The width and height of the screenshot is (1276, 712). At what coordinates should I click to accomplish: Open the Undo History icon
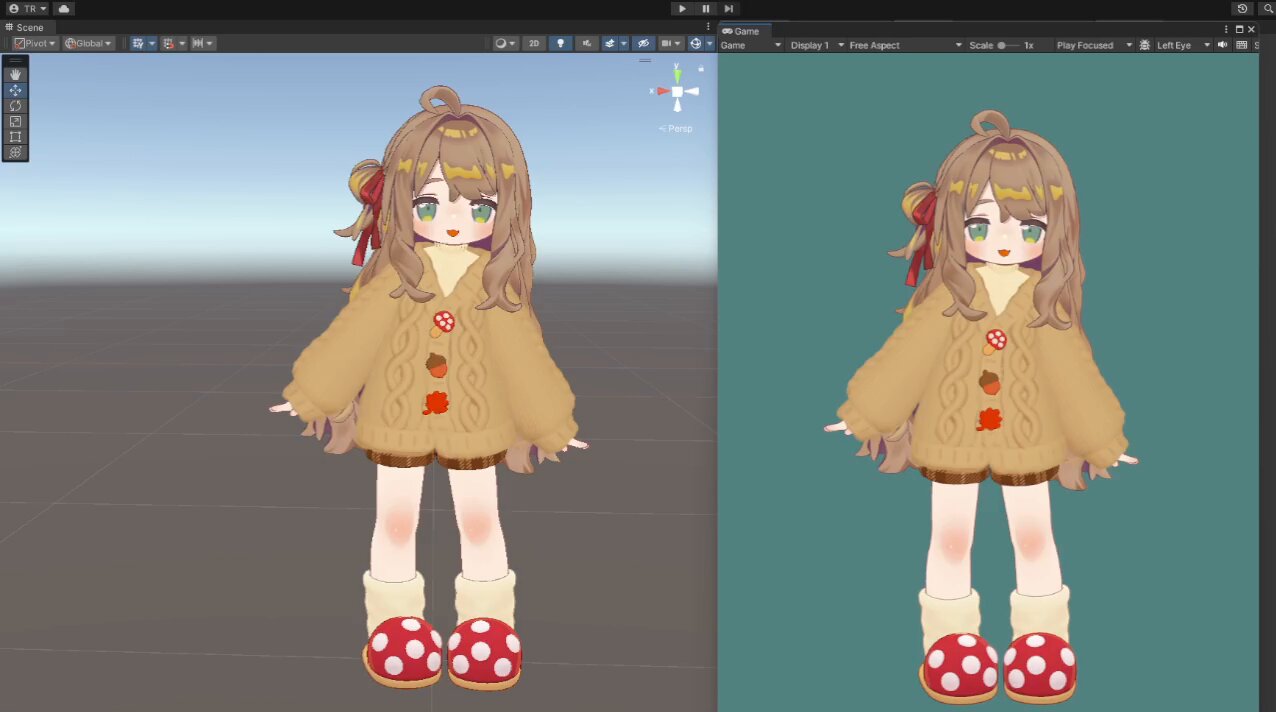[x=1242, y=8]
